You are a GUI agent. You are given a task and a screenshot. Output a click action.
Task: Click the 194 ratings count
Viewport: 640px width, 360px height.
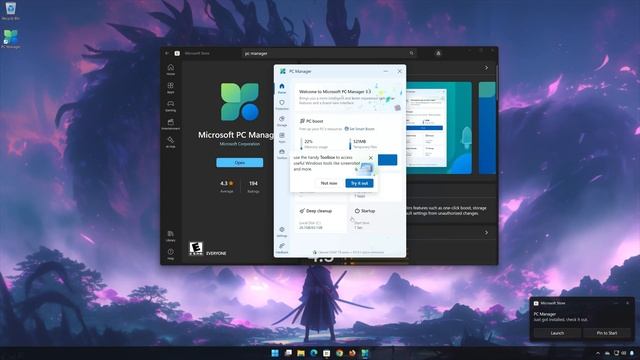click(253, 186)
